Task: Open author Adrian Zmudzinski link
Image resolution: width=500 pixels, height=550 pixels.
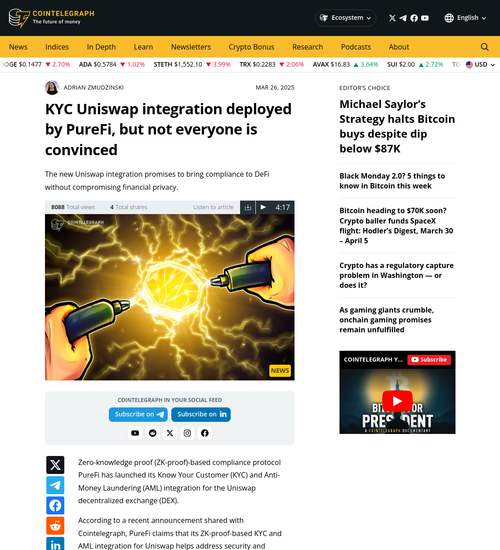Action: click(94, 87)
